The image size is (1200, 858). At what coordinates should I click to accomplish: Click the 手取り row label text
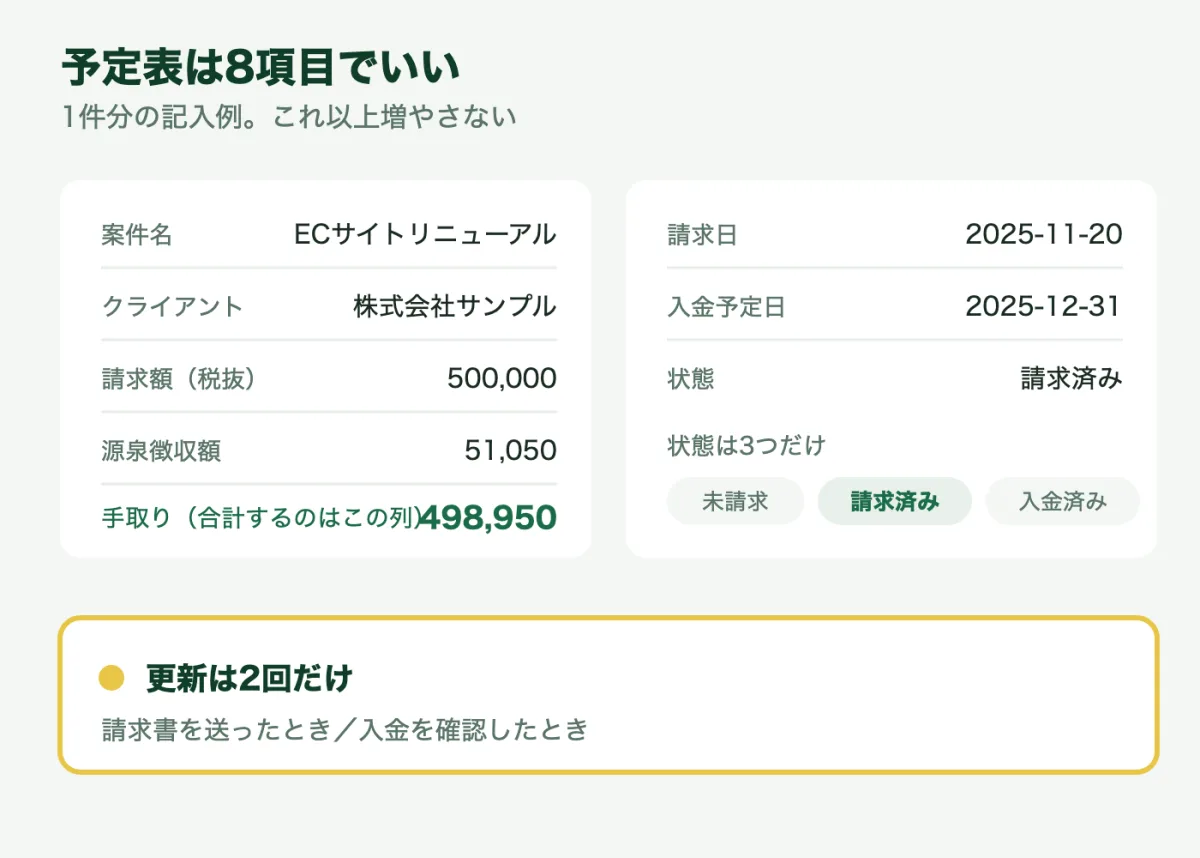[260, 519]
